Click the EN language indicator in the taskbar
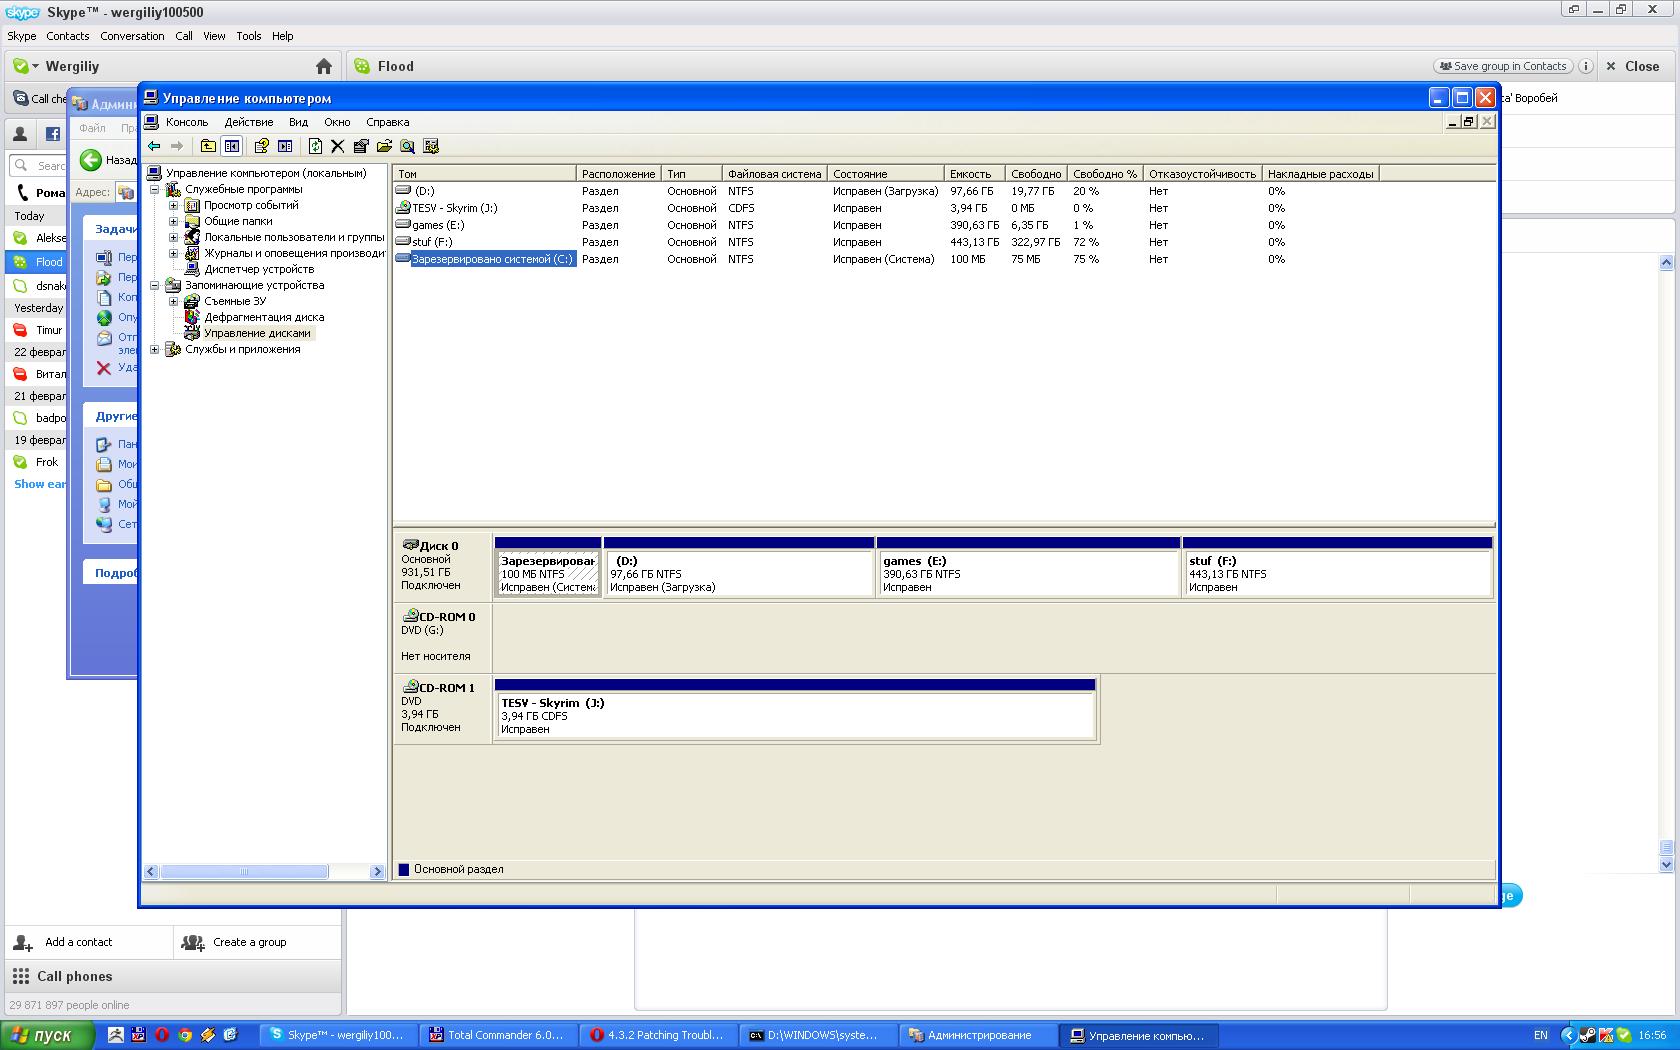The image size is (1680, 1050). pos(1540,1035)
